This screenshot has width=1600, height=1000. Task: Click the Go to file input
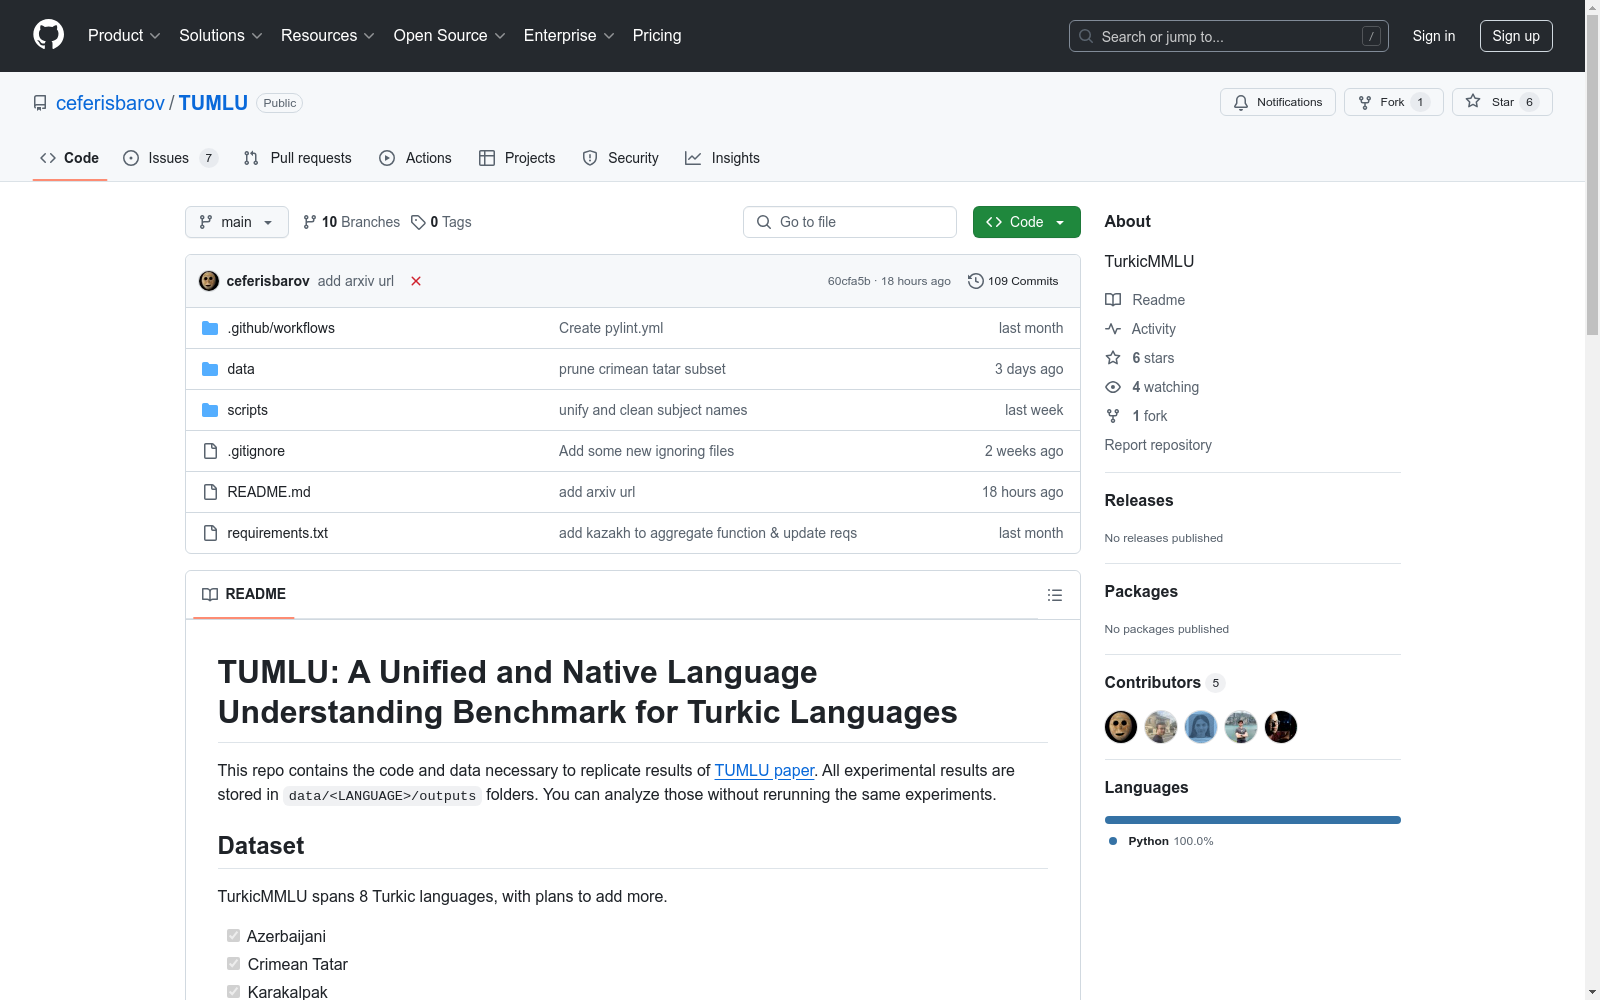(850, 222)
